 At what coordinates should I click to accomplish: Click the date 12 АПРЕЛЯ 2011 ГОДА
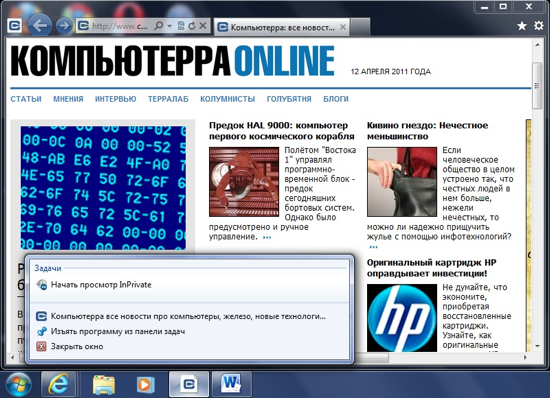391,72
